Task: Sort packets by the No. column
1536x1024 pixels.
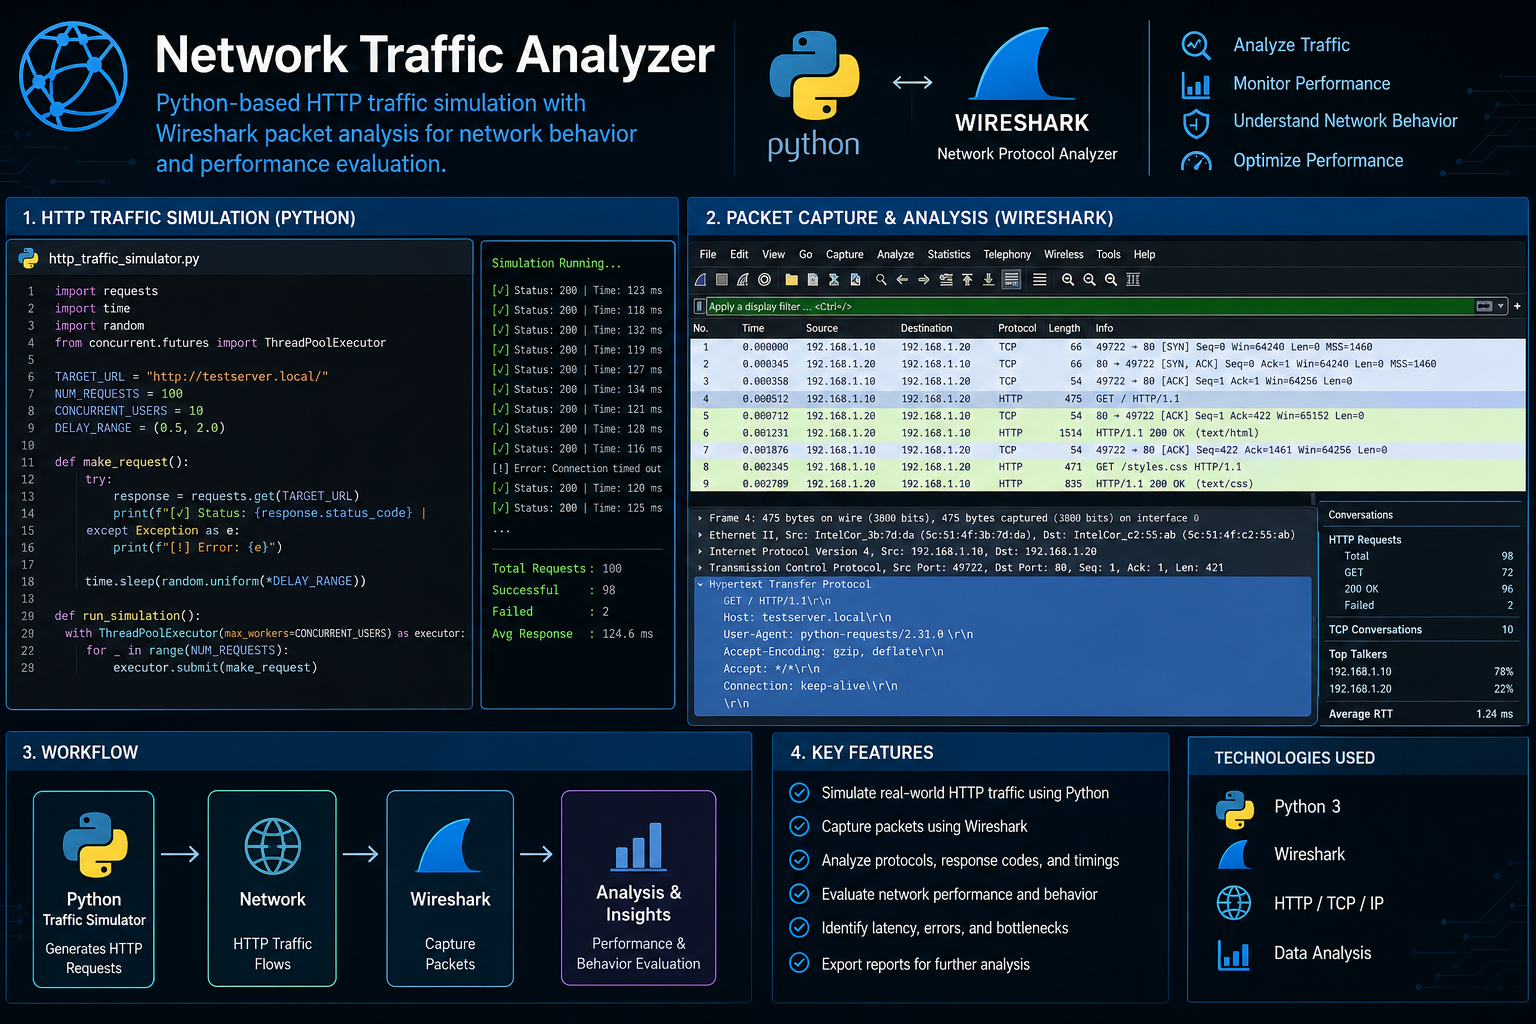Action: 701,328
